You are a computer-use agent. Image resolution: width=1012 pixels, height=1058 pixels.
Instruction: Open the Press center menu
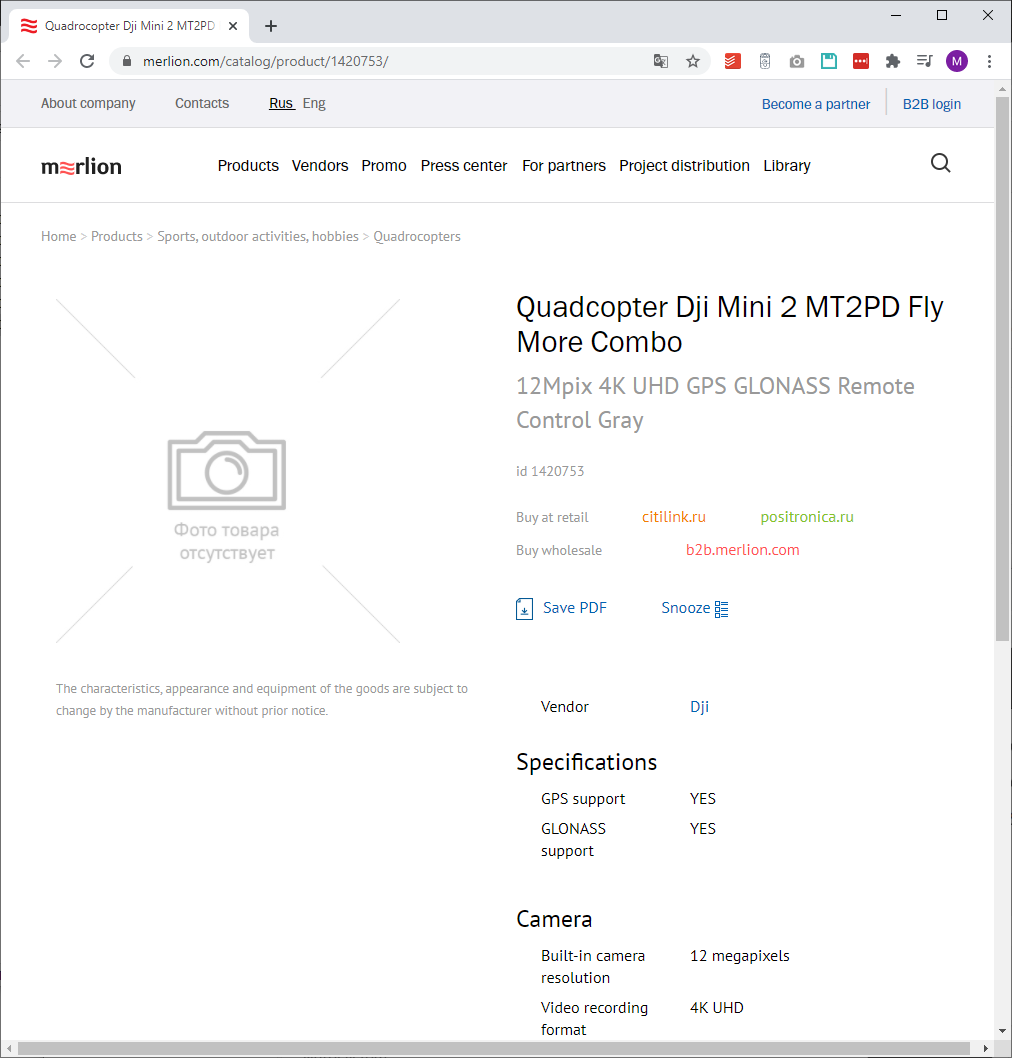463,166
